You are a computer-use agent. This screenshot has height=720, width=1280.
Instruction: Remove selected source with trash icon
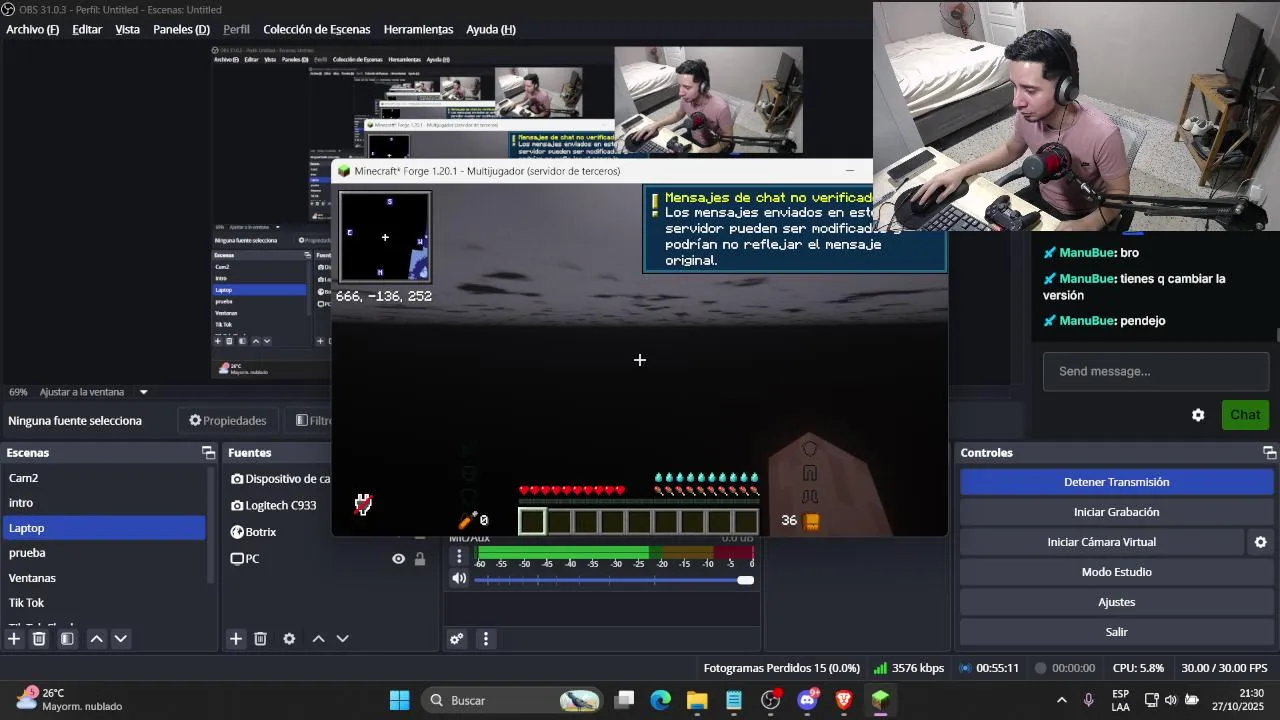click(x=260, y=638)
